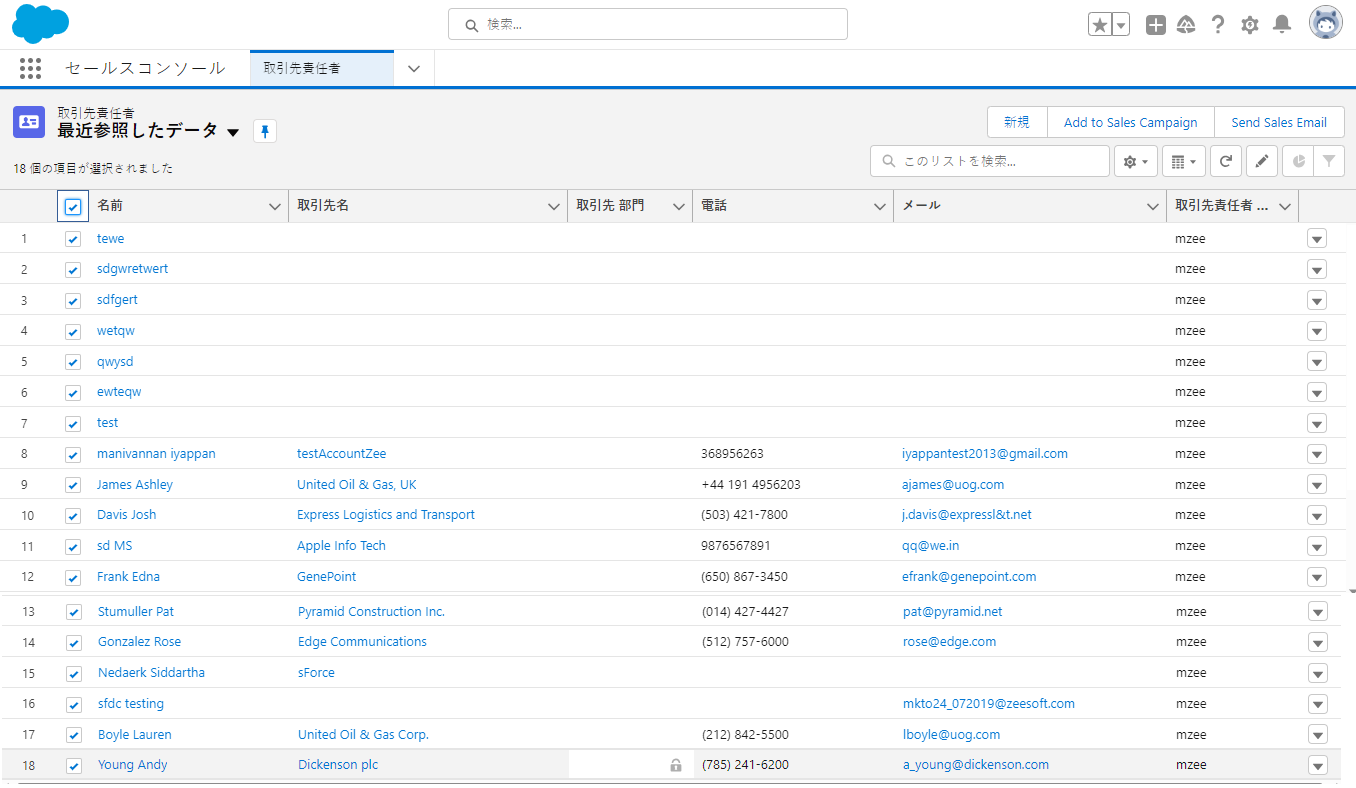Image resolution: width=1356 pixels, height=788 pixels.
Task: Click Add to Sales Campaign button
Action: tap(1130, 122)
